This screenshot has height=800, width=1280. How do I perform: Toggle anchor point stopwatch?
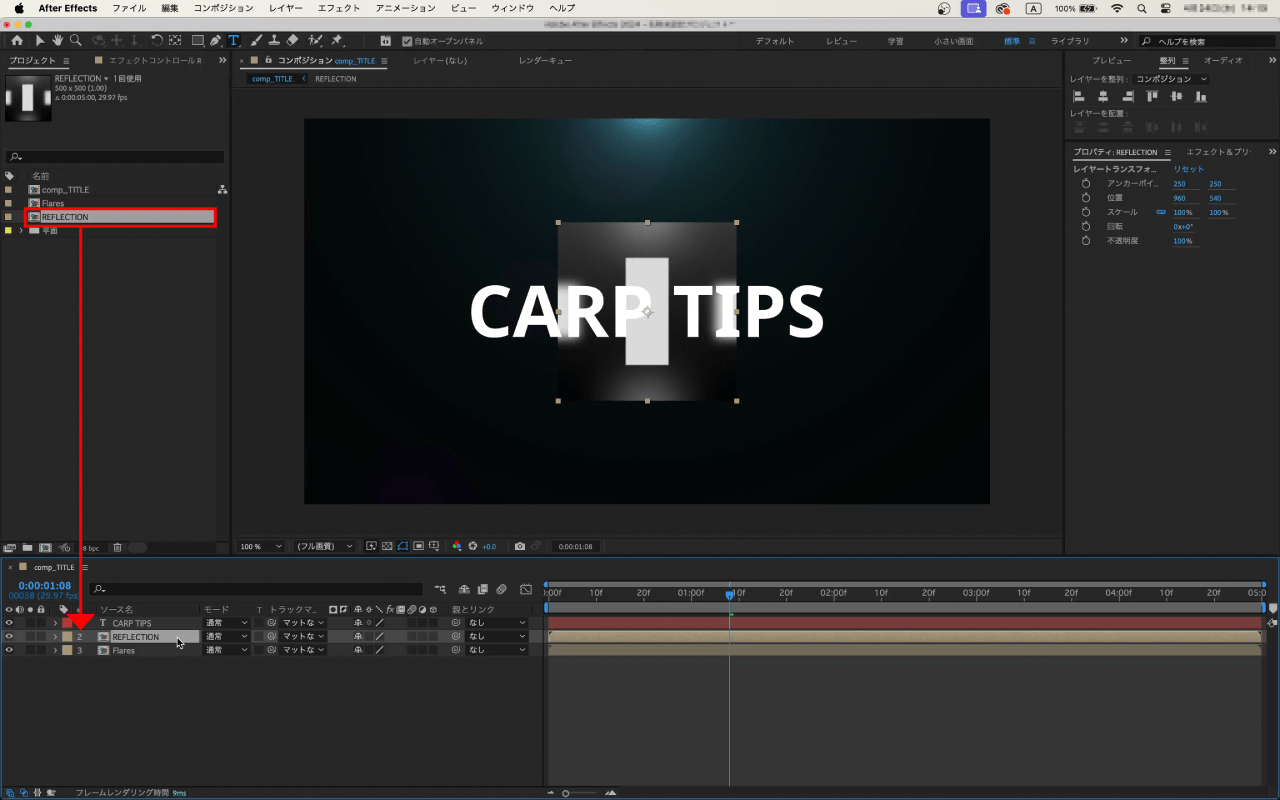click(1085, 184)
